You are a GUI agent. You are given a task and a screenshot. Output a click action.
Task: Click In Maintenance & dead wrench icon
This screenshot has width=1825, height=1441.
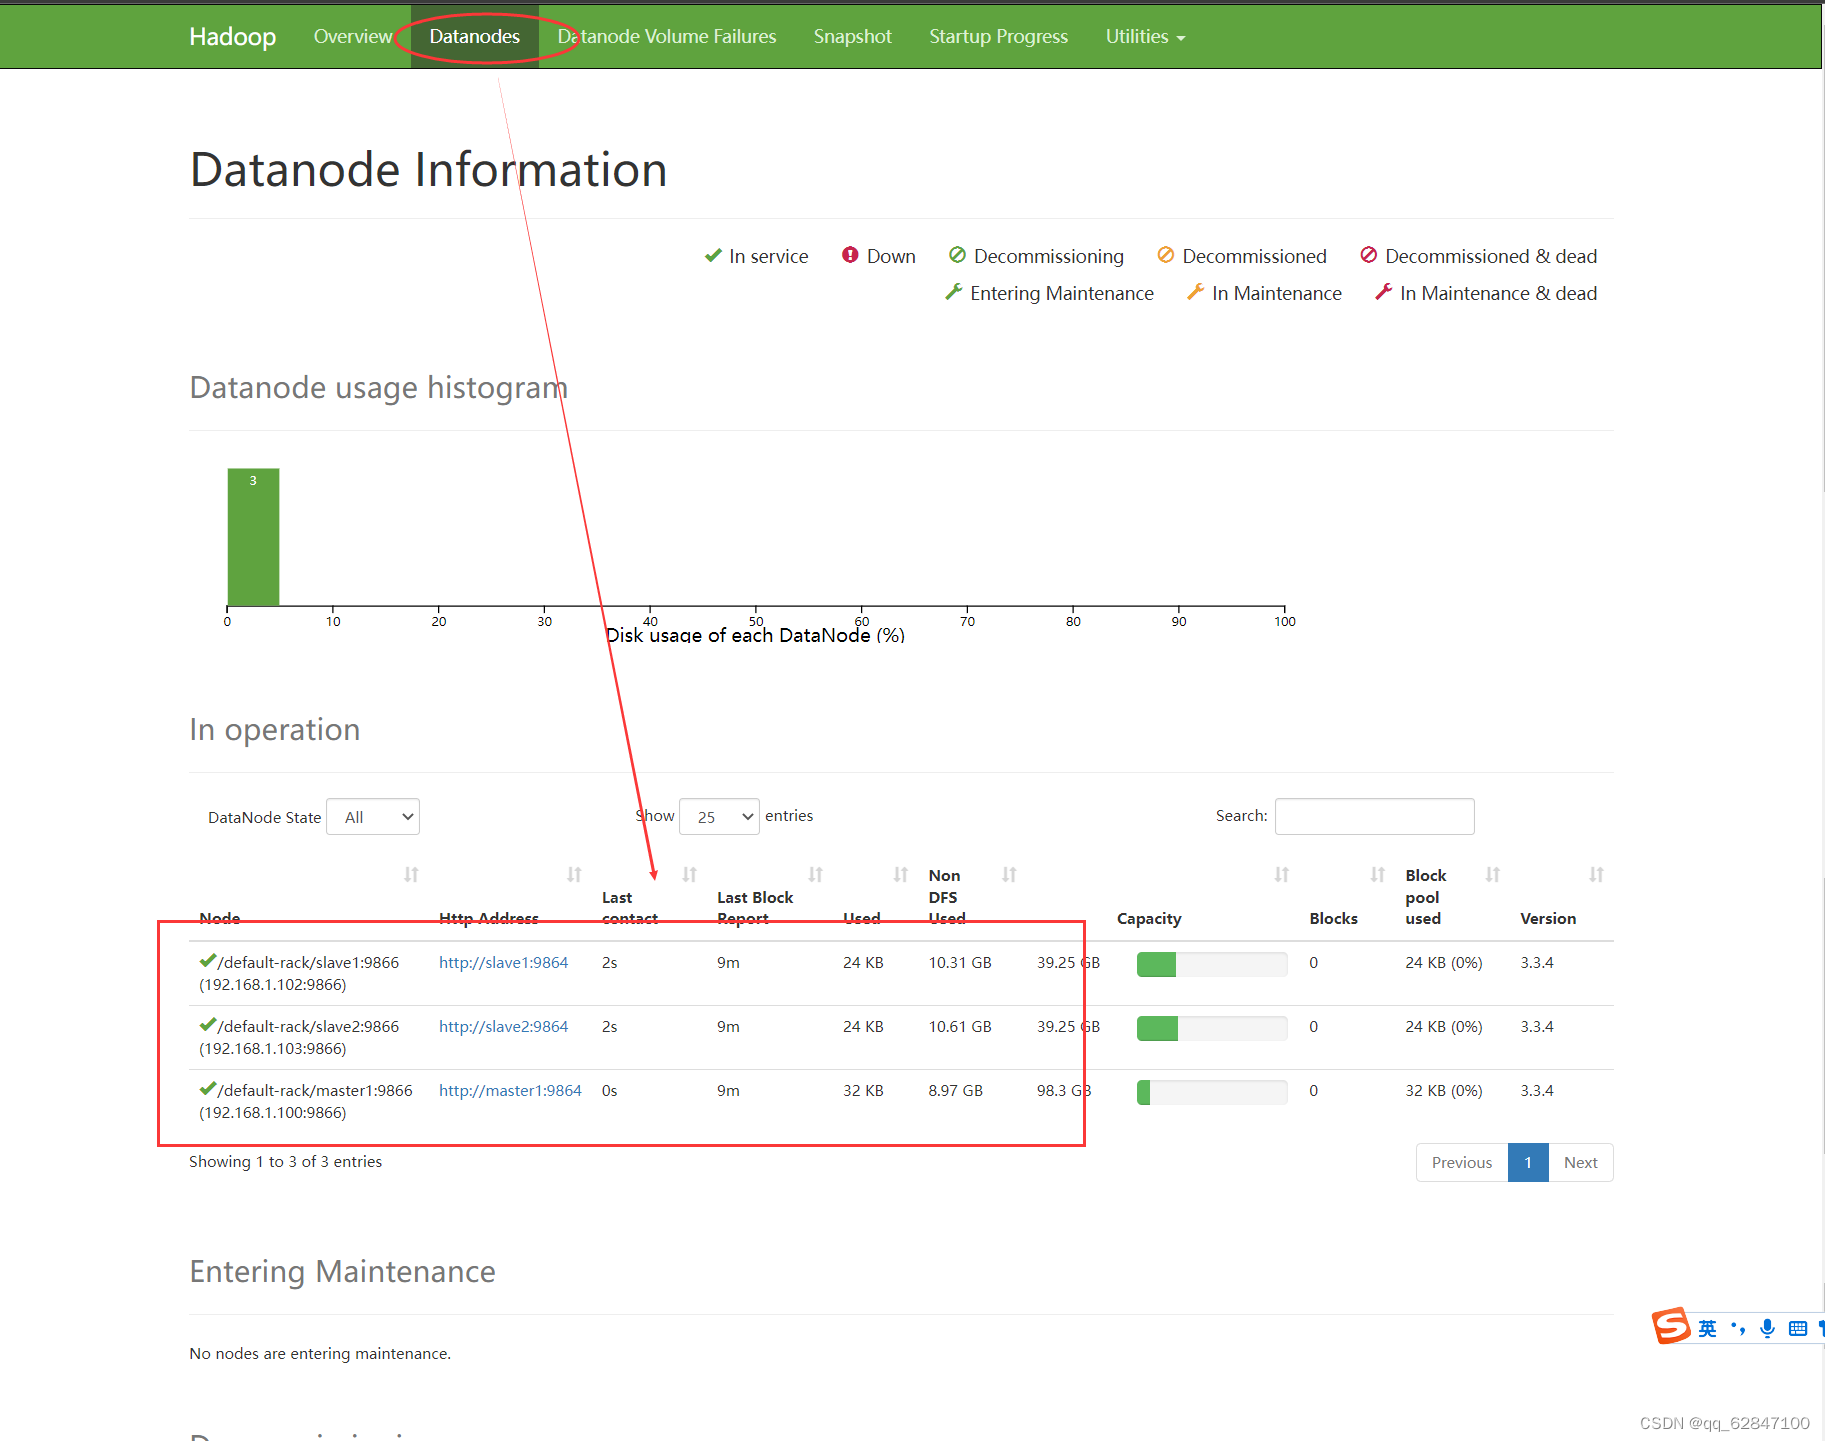click(x=1383, y=292)
